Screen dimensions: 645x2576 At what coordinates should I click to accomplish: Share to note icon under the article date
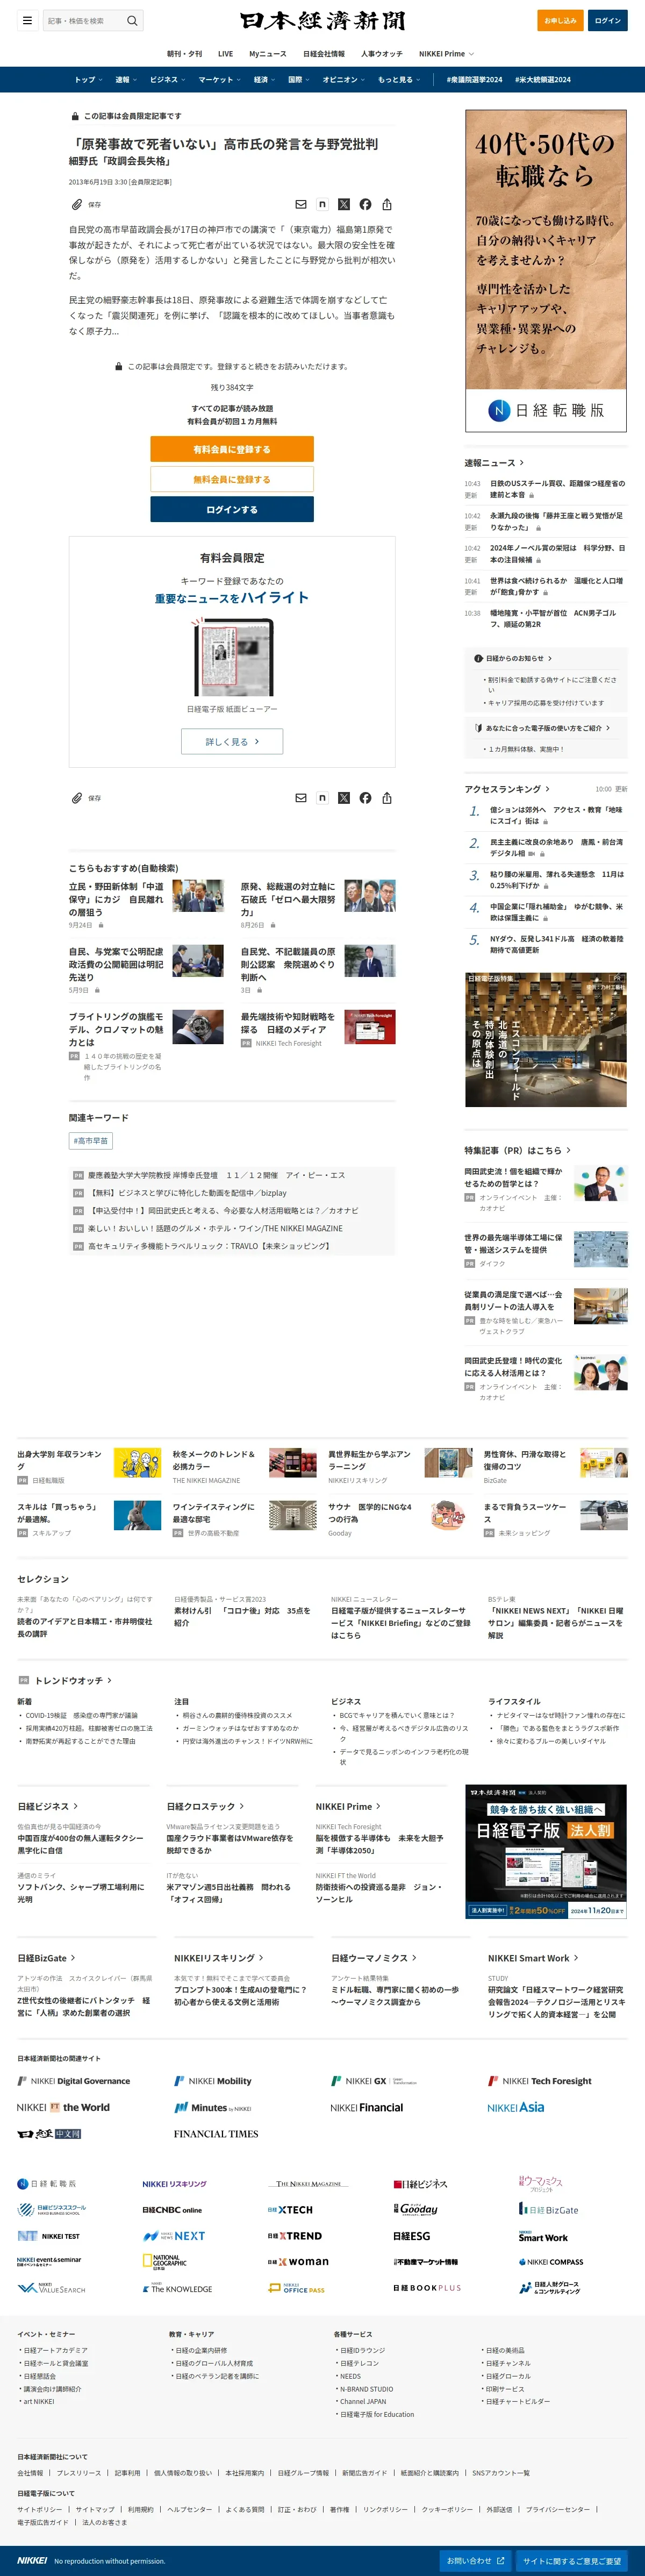click(322, 204)
